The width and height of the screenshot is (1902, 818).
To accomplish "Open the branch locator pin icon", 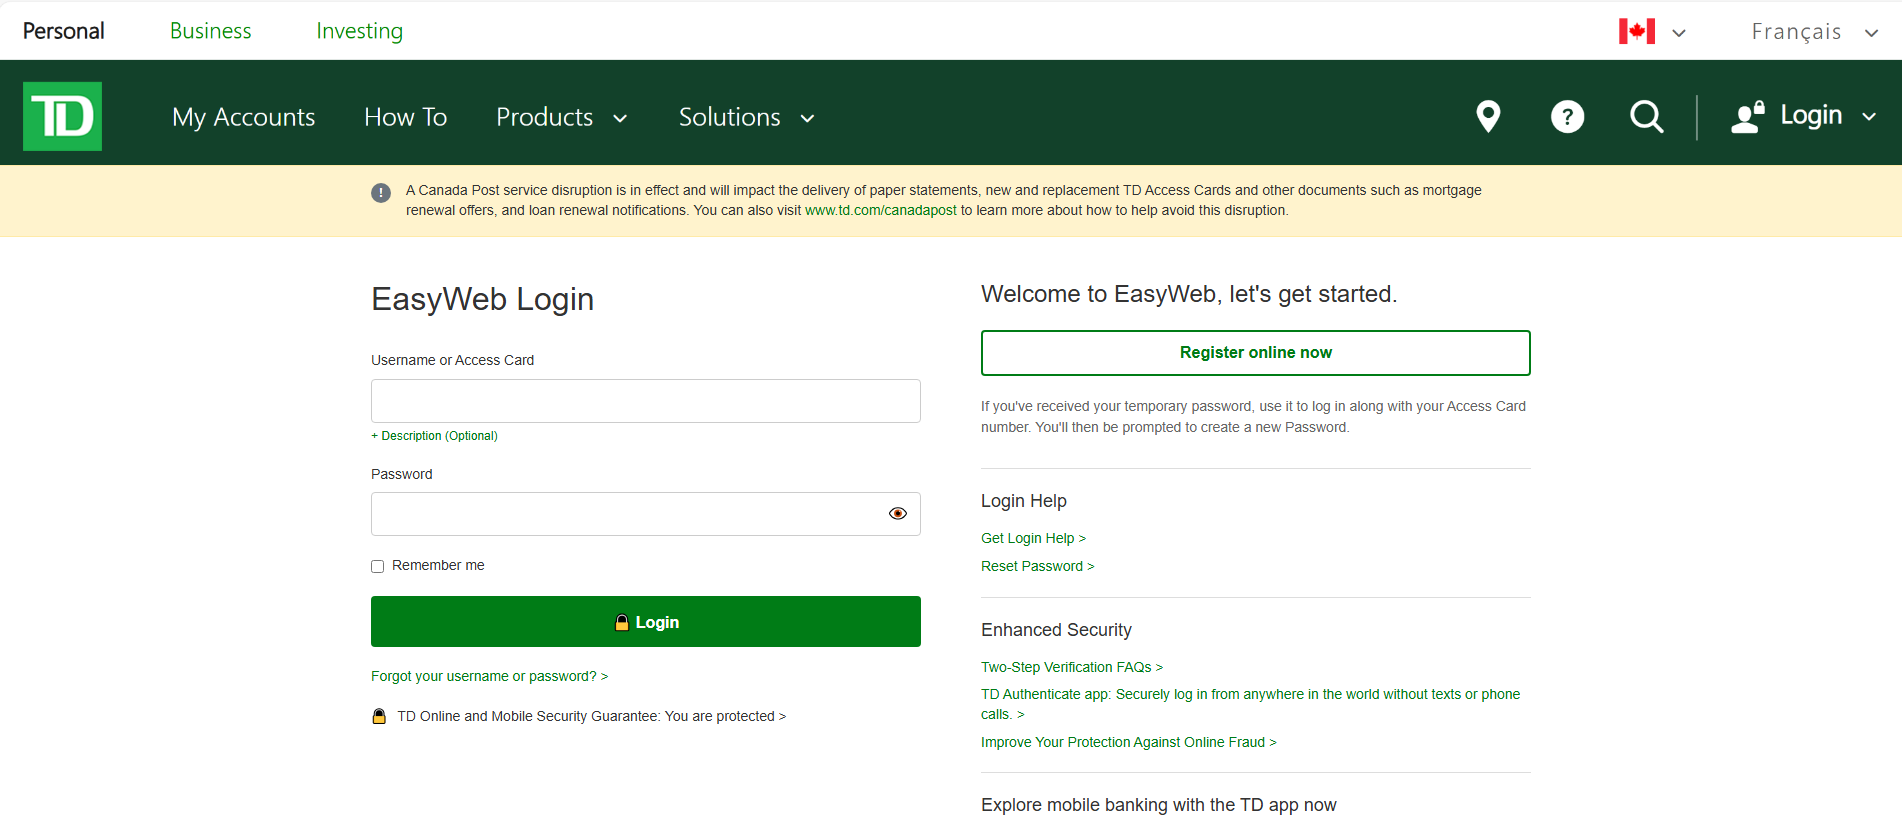I will coord(1488,117).
